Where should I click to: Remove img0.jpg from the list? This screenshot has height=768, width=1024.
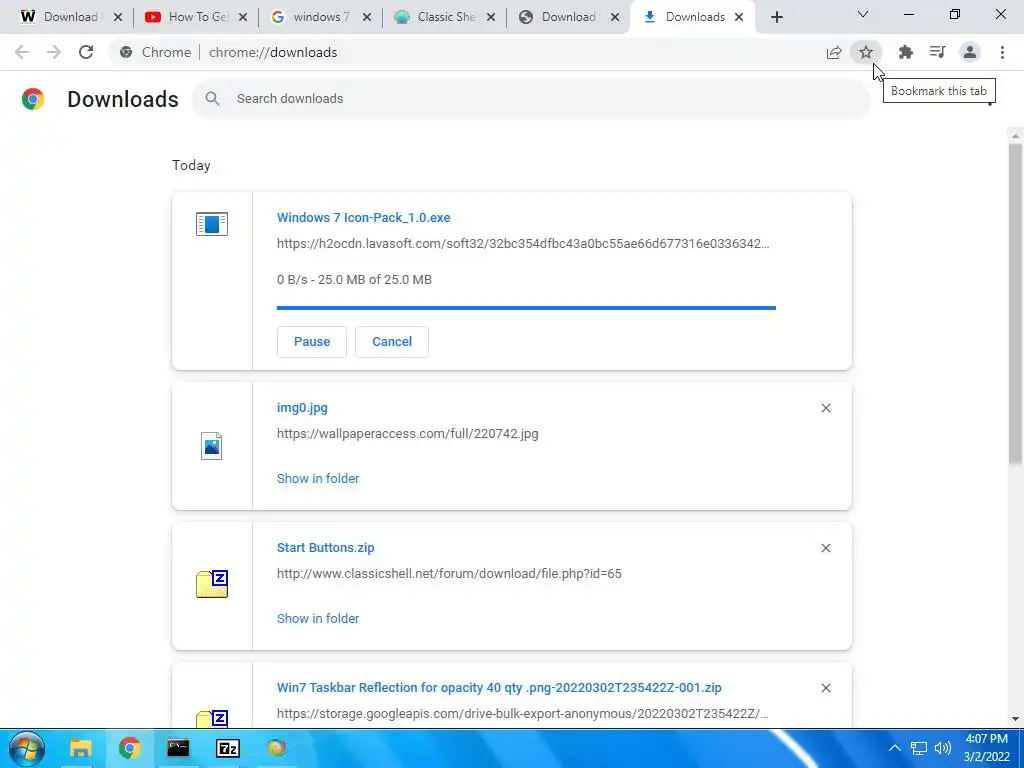(x=826, y=408)
